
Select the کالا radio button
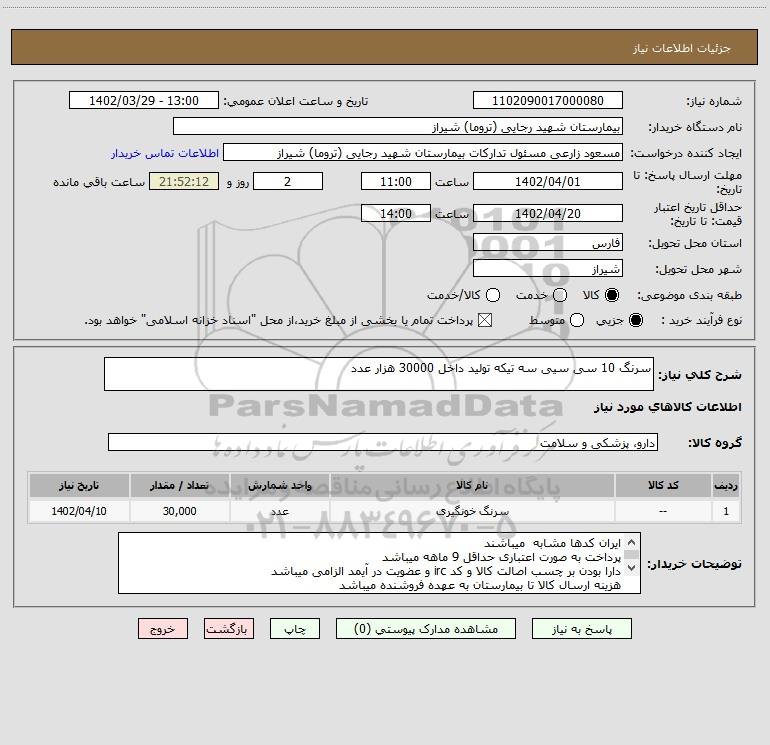click(612, 295)
